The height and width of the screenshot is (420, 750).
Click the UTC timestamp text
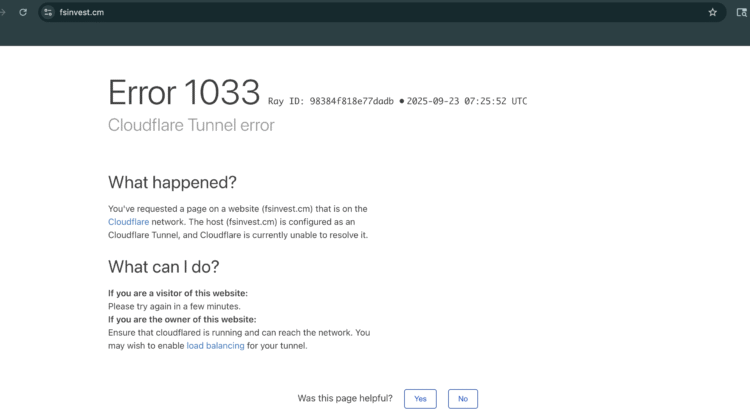(x=467, y=101)
